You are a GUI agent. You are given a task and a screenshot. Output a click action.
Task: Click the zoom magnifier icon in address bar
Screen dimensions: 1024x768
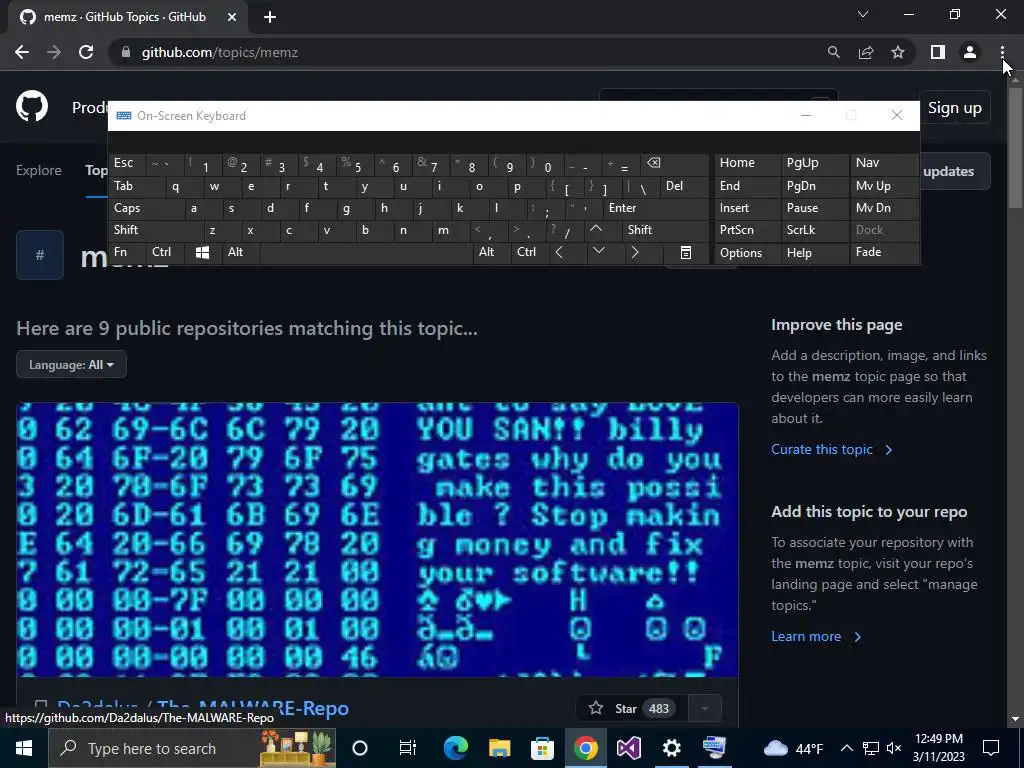pos(833,52)
